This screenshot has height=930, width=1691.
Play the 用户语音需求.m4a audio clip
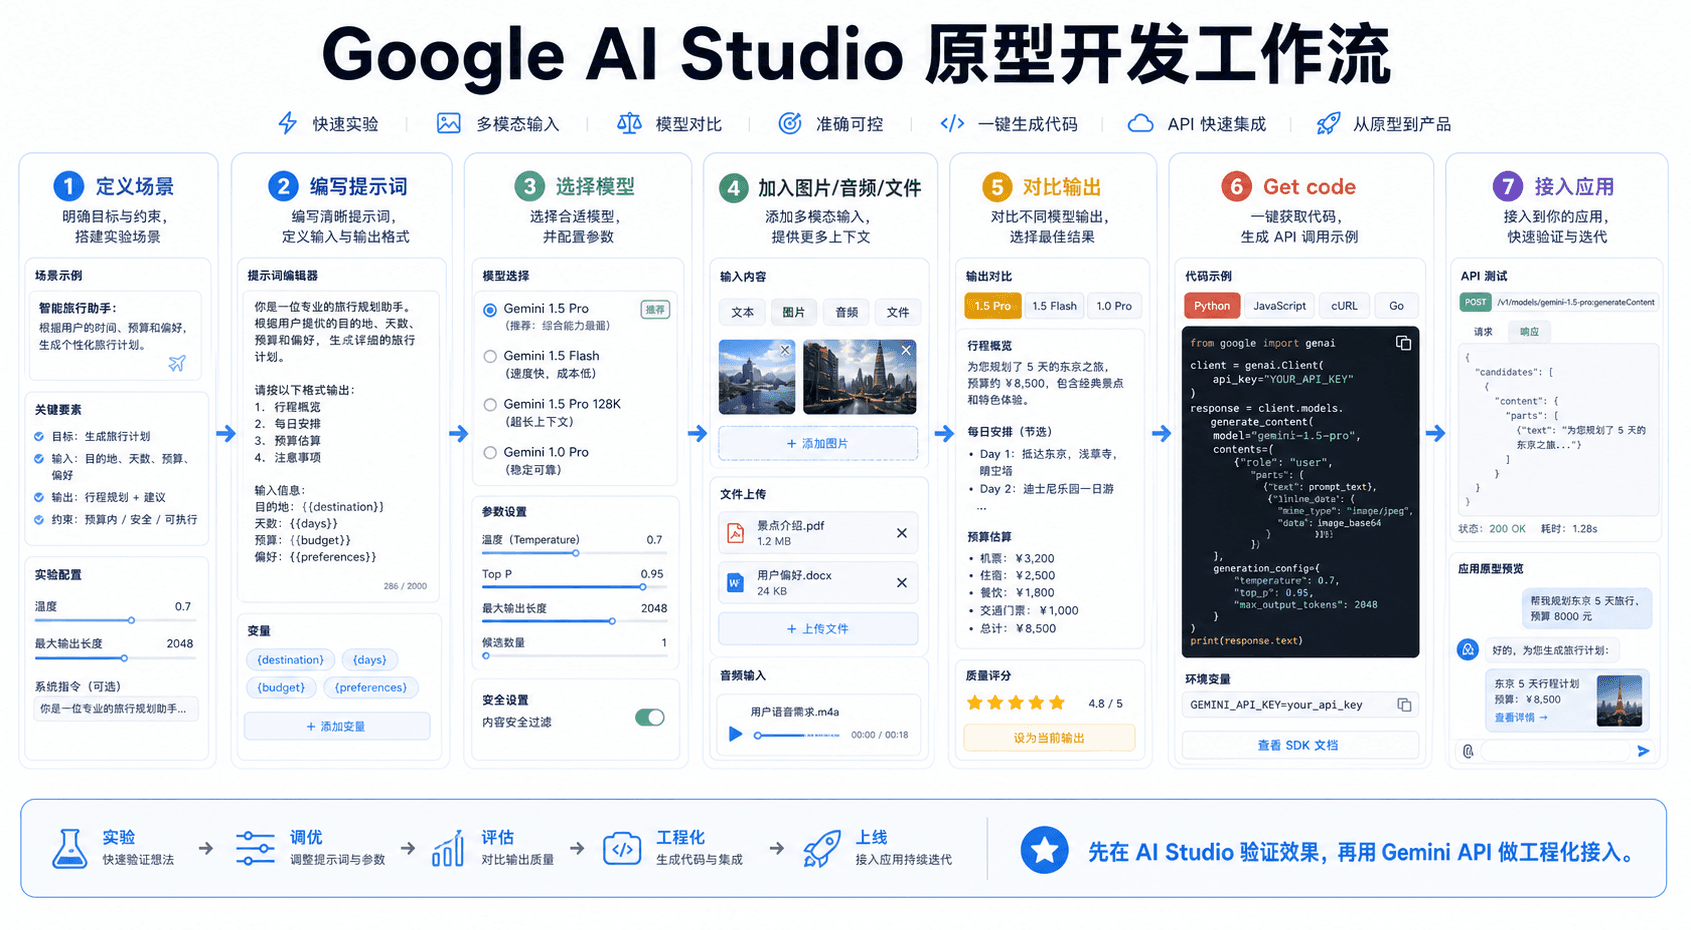[735, 734]
